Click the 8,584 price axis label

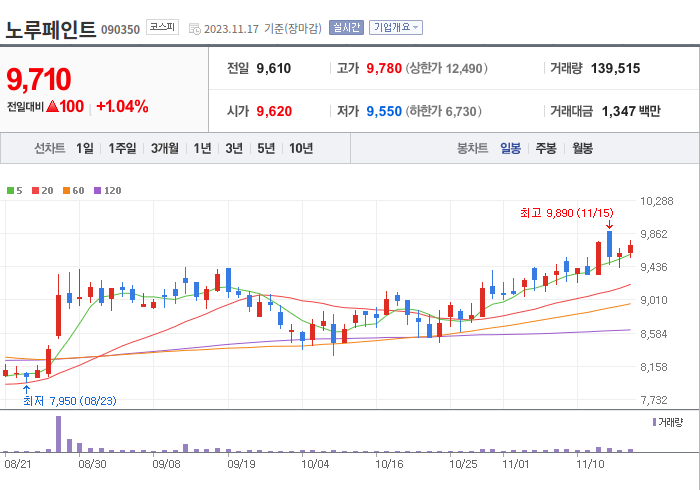coord(654,334)
